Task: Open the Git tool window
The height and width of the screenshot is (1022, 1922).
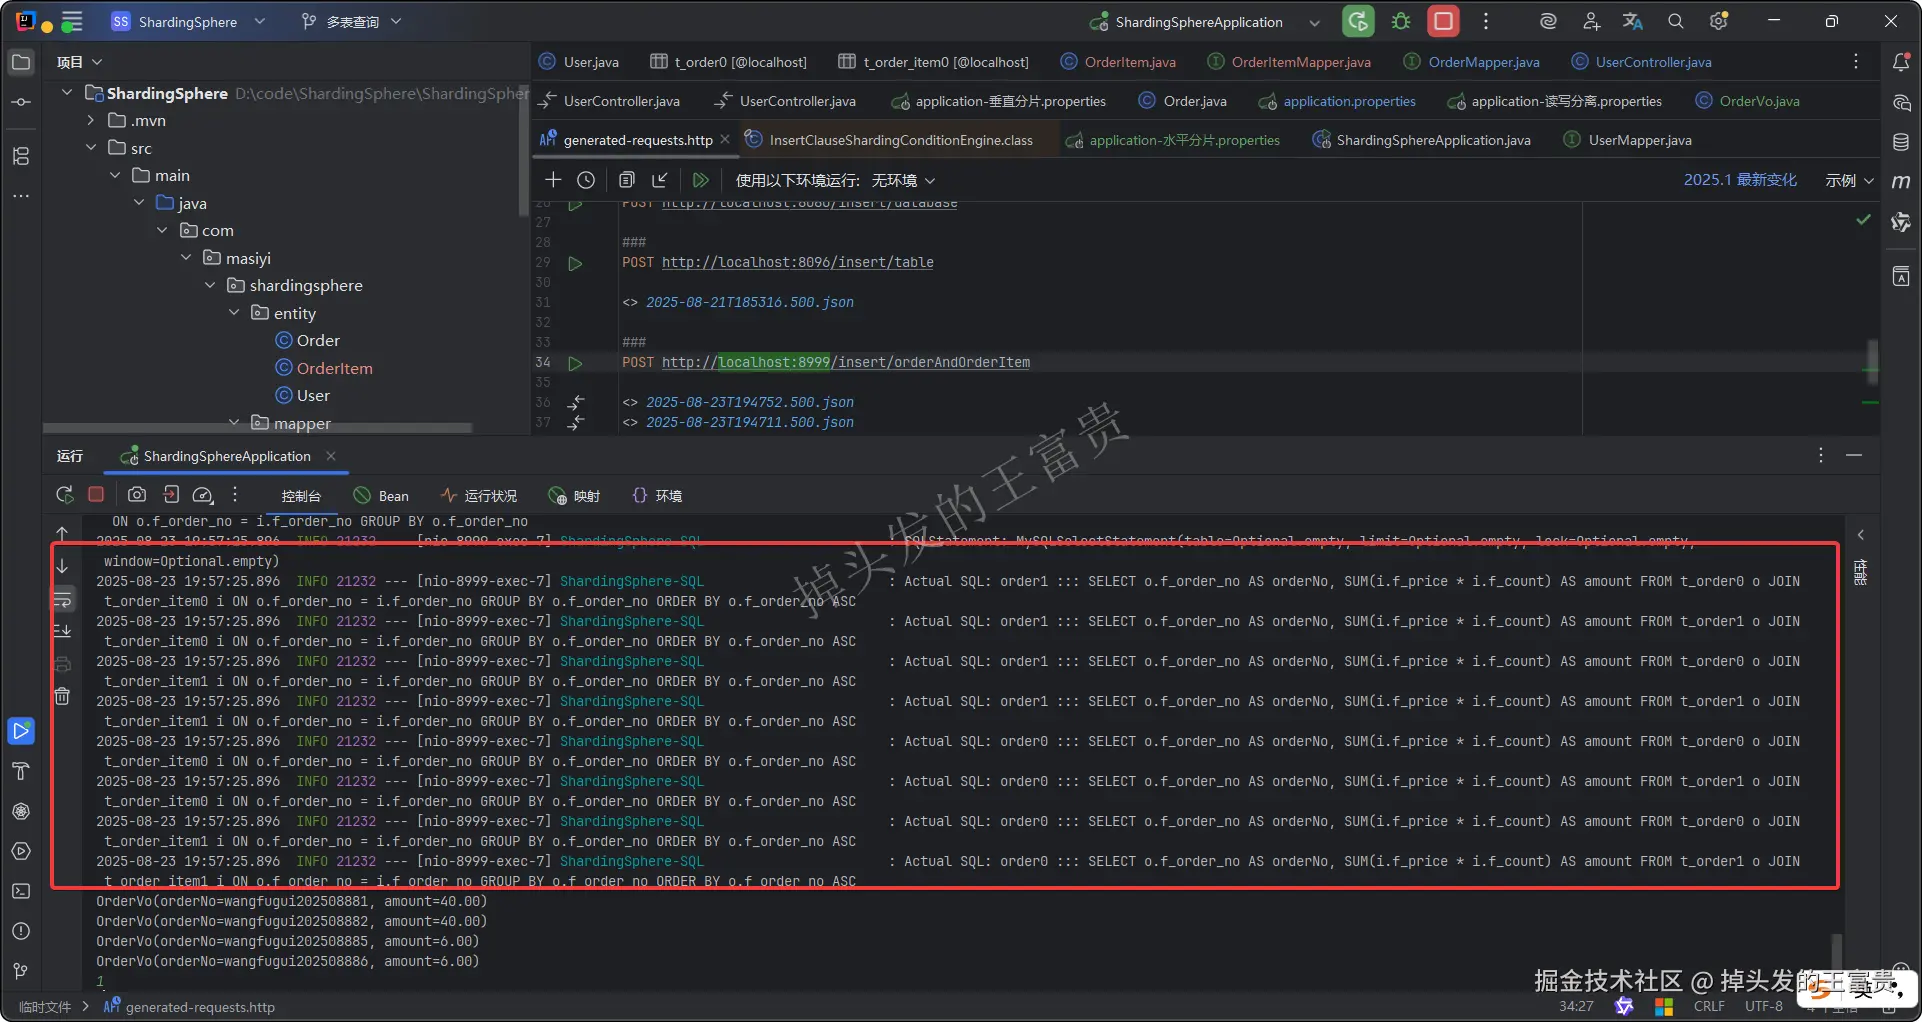Action: (x=21, y=971)
